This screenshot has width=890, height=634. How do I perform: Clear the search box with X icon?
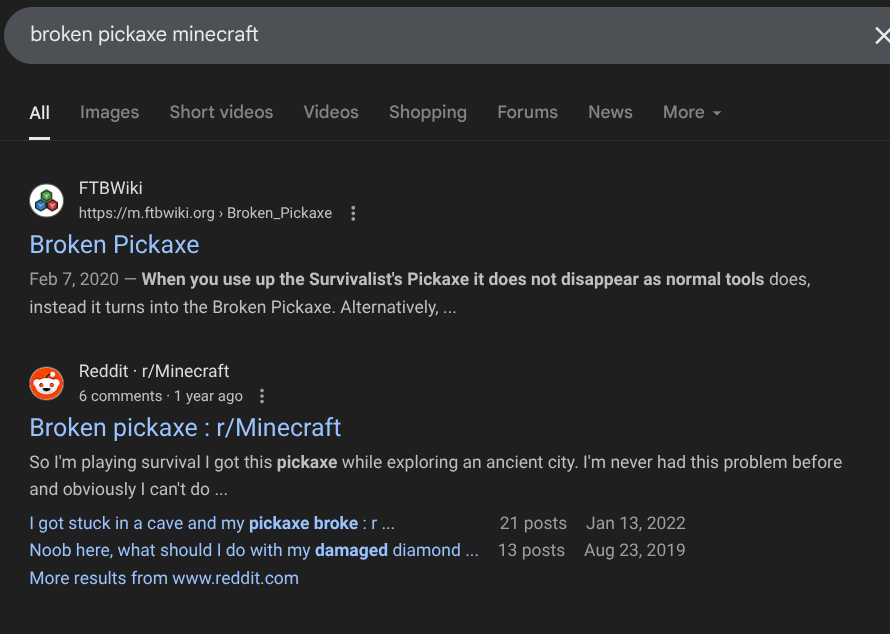tap(881, 36)
